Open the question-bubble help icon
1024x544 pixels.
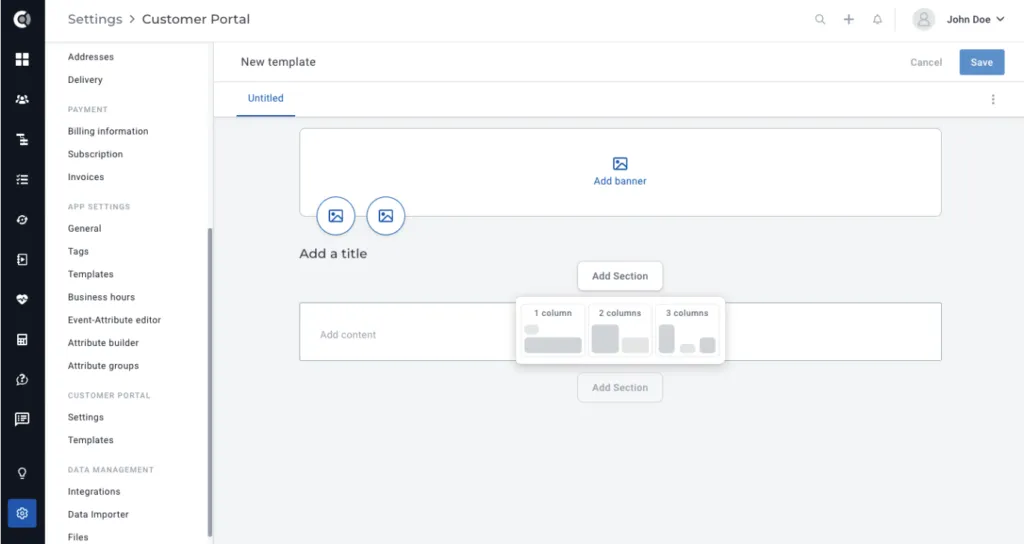pos(22,379)
